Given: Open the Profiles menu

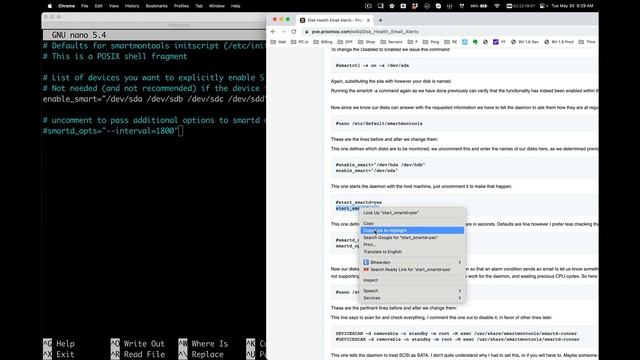Looking at the screenshot, I should point(181,6).
